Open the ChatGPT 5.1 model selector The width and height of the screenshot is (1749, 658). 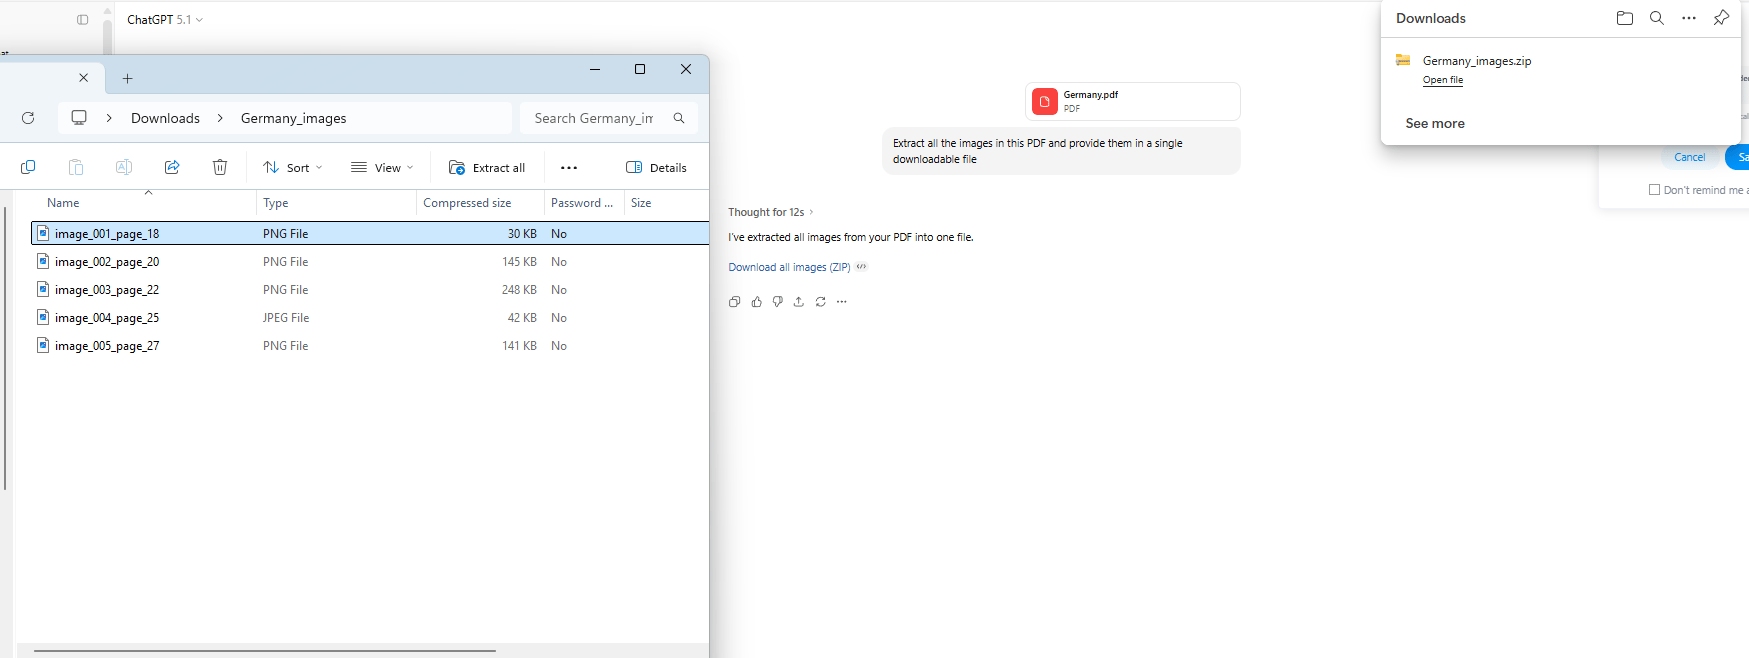click(165, 19)
